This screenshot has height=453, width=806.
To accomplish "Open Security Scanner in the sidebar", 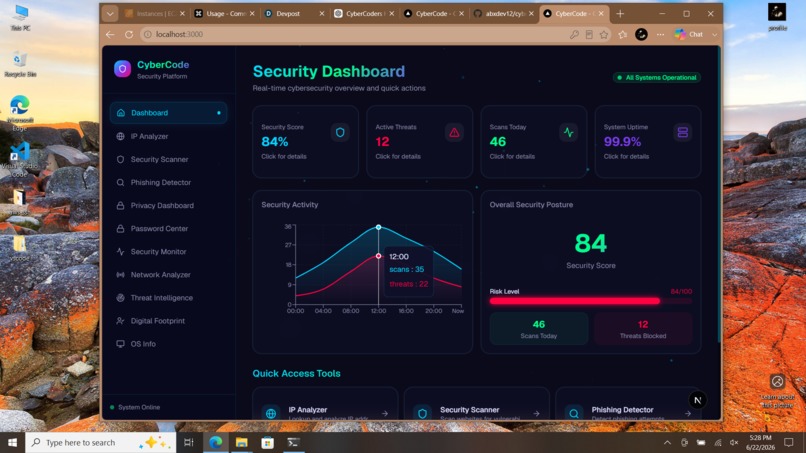I will (x=169, y=159).
